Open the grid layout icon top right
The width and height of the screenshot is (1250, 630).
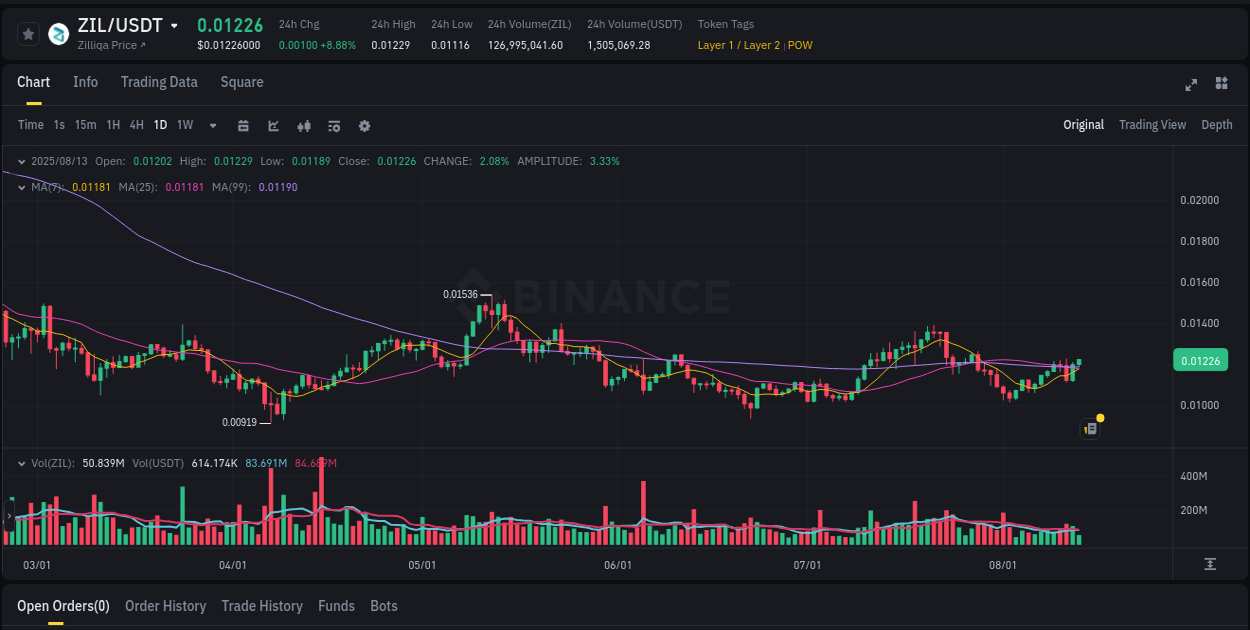pyautogui.click(x=1220, y=85)
